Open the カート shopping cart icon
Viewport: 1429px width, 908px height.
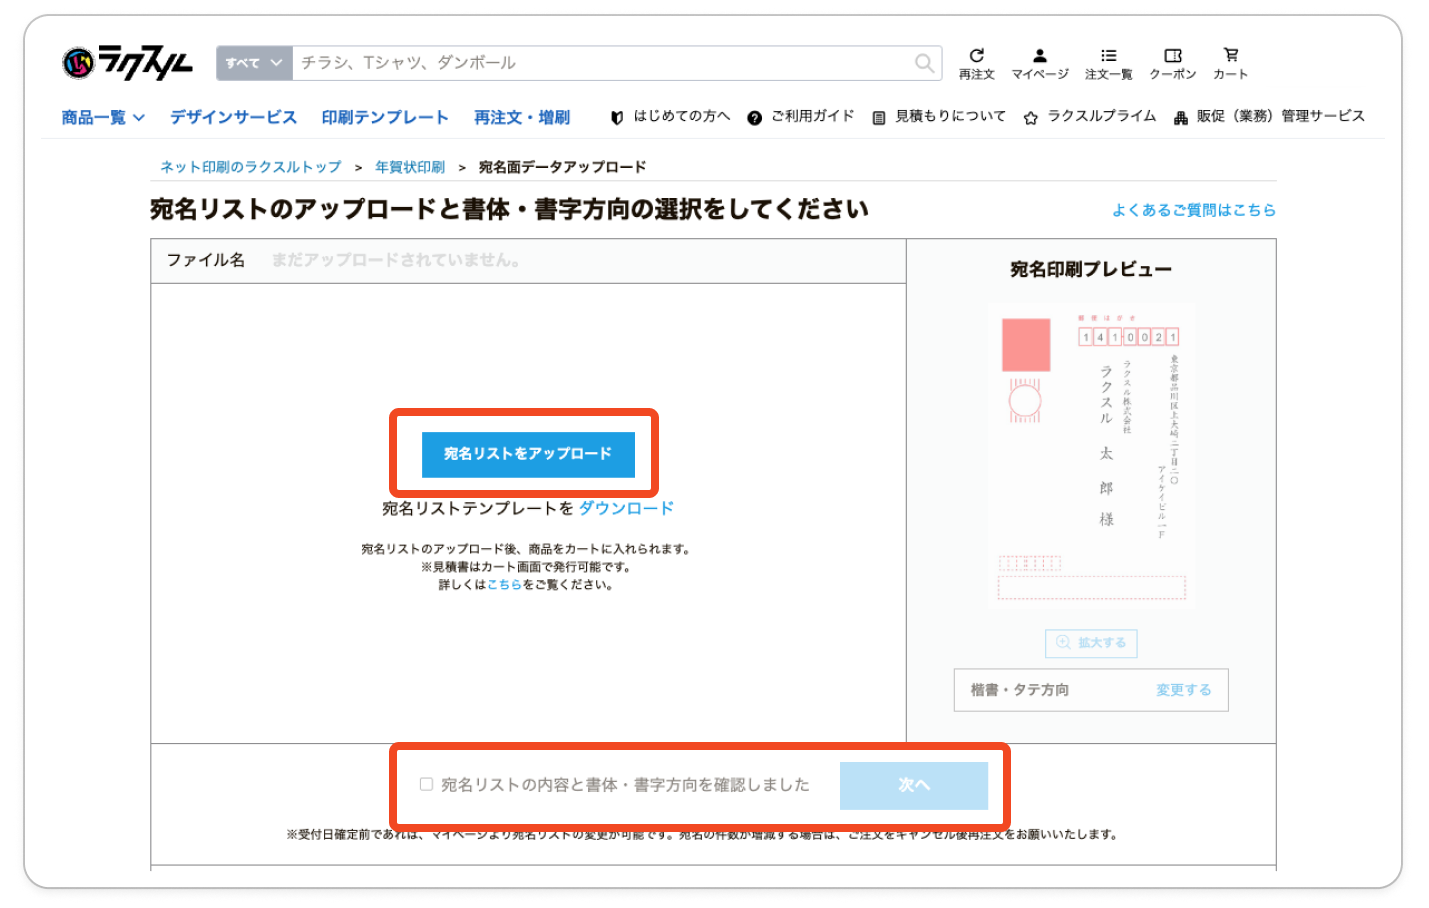click(x=1230, y=63)
